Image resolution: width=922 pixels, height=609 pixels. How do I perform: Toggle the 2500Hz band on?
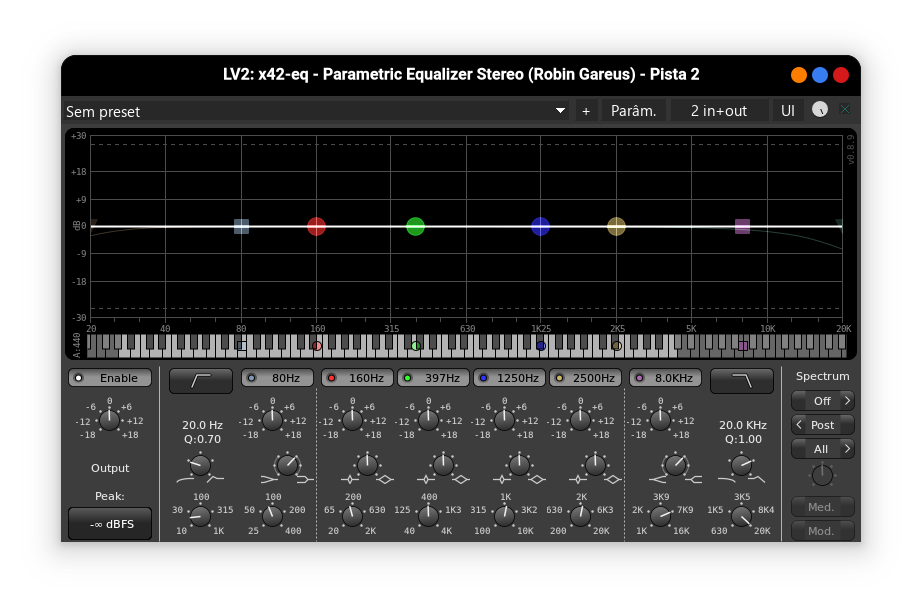[559, 377]
